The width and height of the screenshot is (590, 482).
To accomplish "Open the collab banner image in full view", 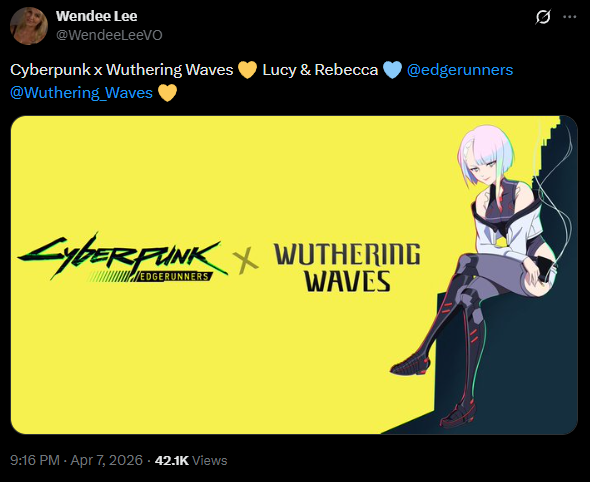I will [x=294, y=275].
